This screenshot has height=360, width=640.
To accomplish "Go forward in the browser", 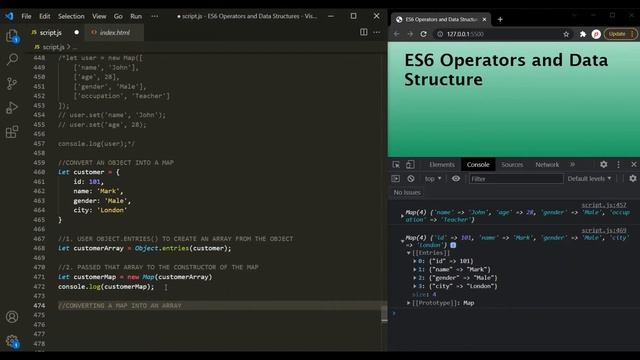I will (x=410, y=34).
